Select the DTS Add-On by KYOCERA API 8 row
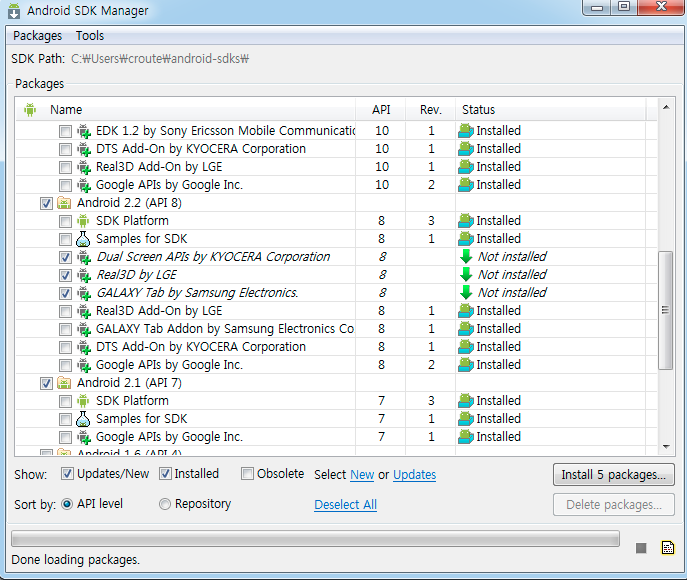687x580 pixels. pyautogui.click(x=336, y=347)
